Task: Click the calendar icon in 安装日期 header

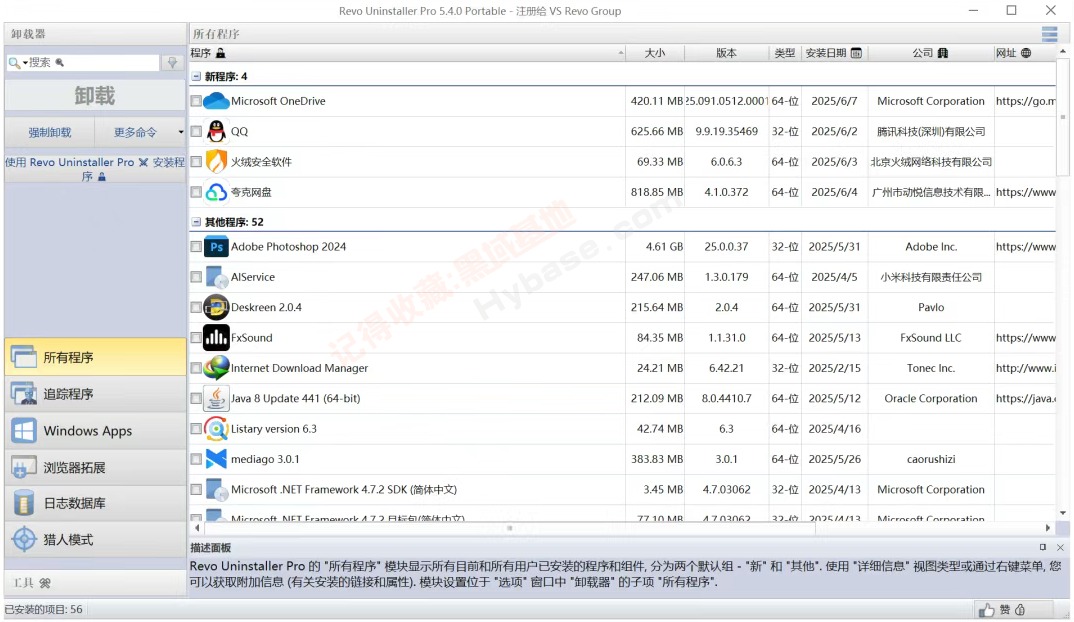Action: [856, 53]
